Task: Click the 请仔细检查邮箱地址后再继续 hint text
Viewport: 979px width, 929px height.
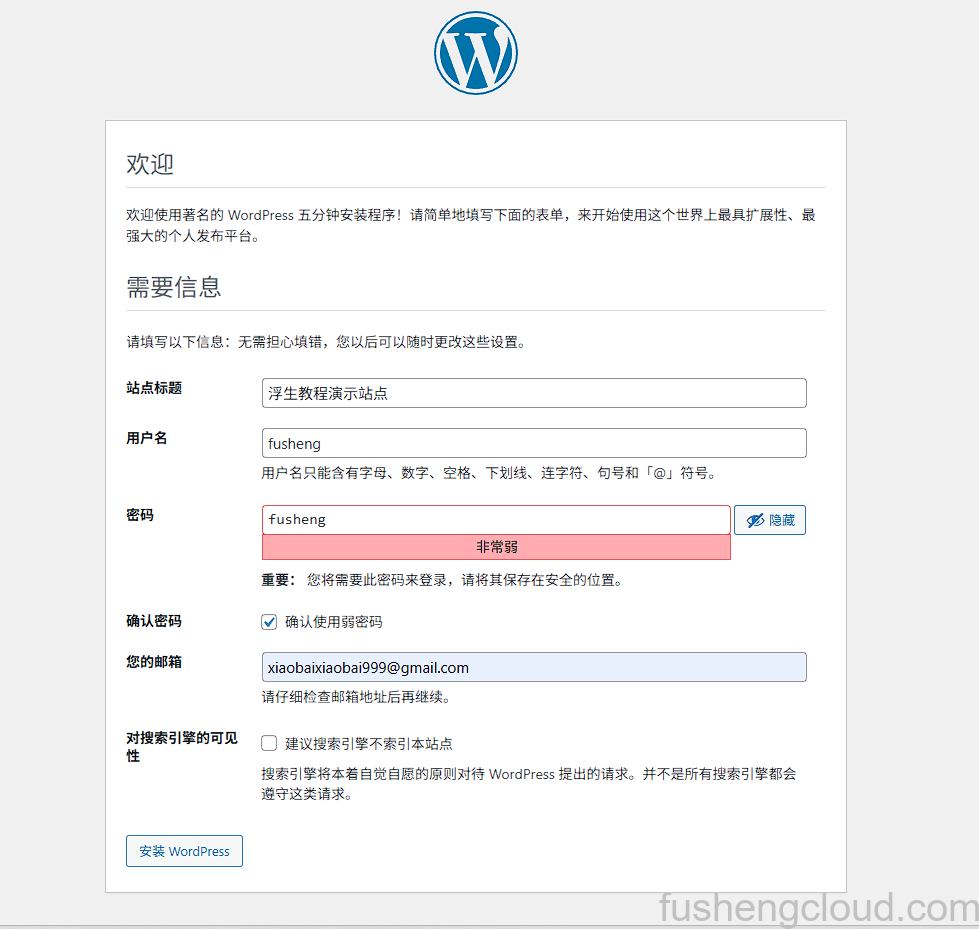Action: pos(356,697)
